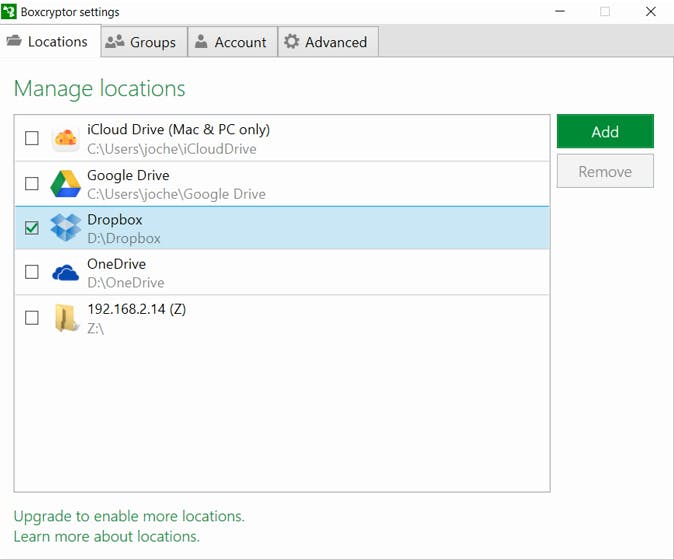
Task: Click the yellow network folder icon
Action: pyautogui.click(x=65, y=317)
